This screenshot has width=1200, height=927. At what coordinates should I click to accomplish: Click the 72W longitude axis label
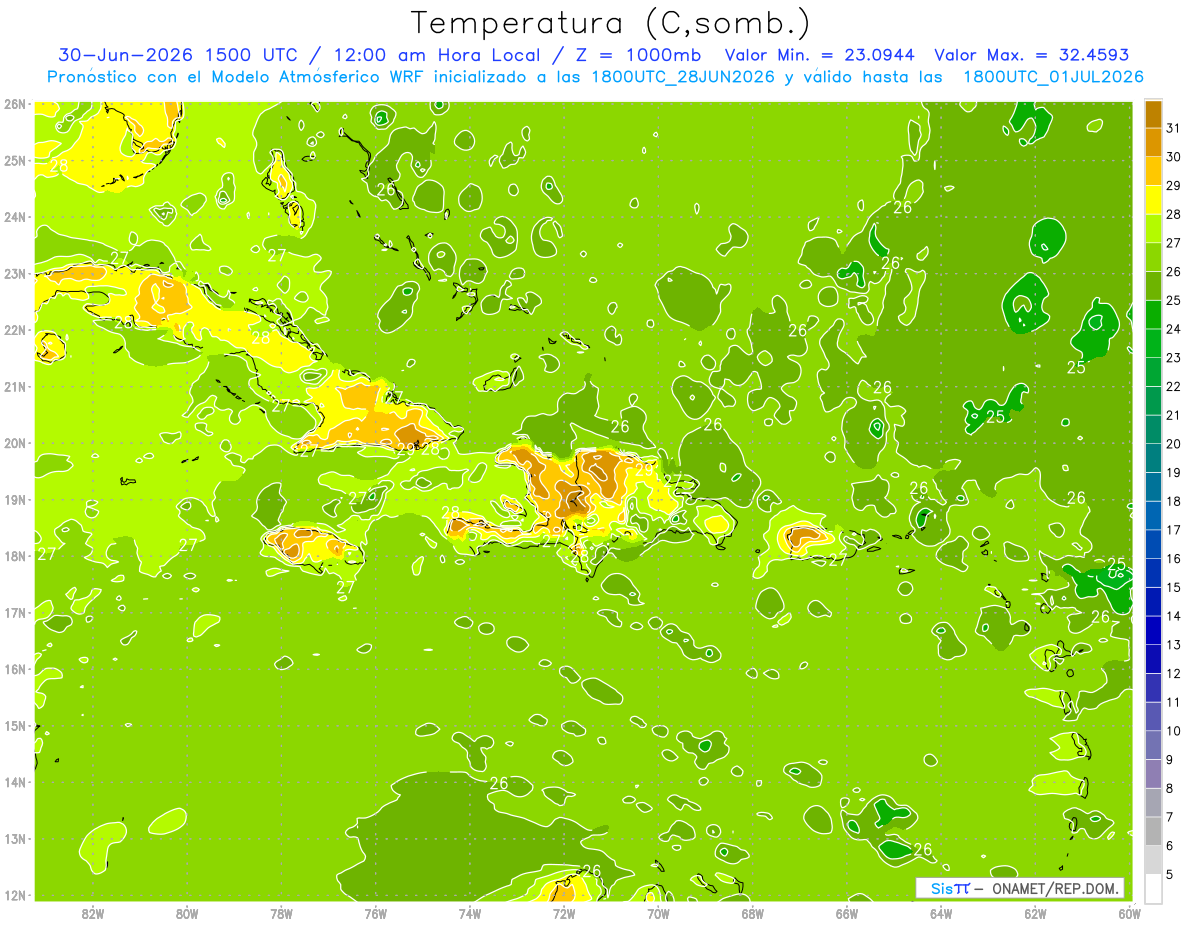(564, 913)
